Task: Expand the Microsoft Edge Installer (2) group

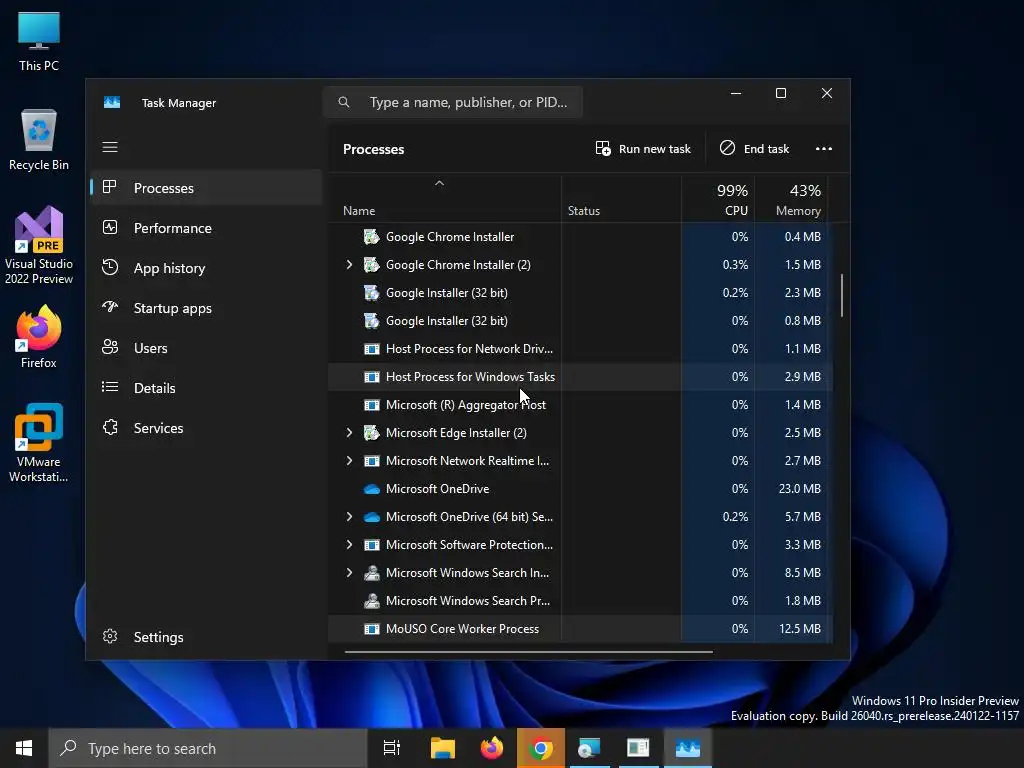Action: pyautogui.click(x=349, y=432)
